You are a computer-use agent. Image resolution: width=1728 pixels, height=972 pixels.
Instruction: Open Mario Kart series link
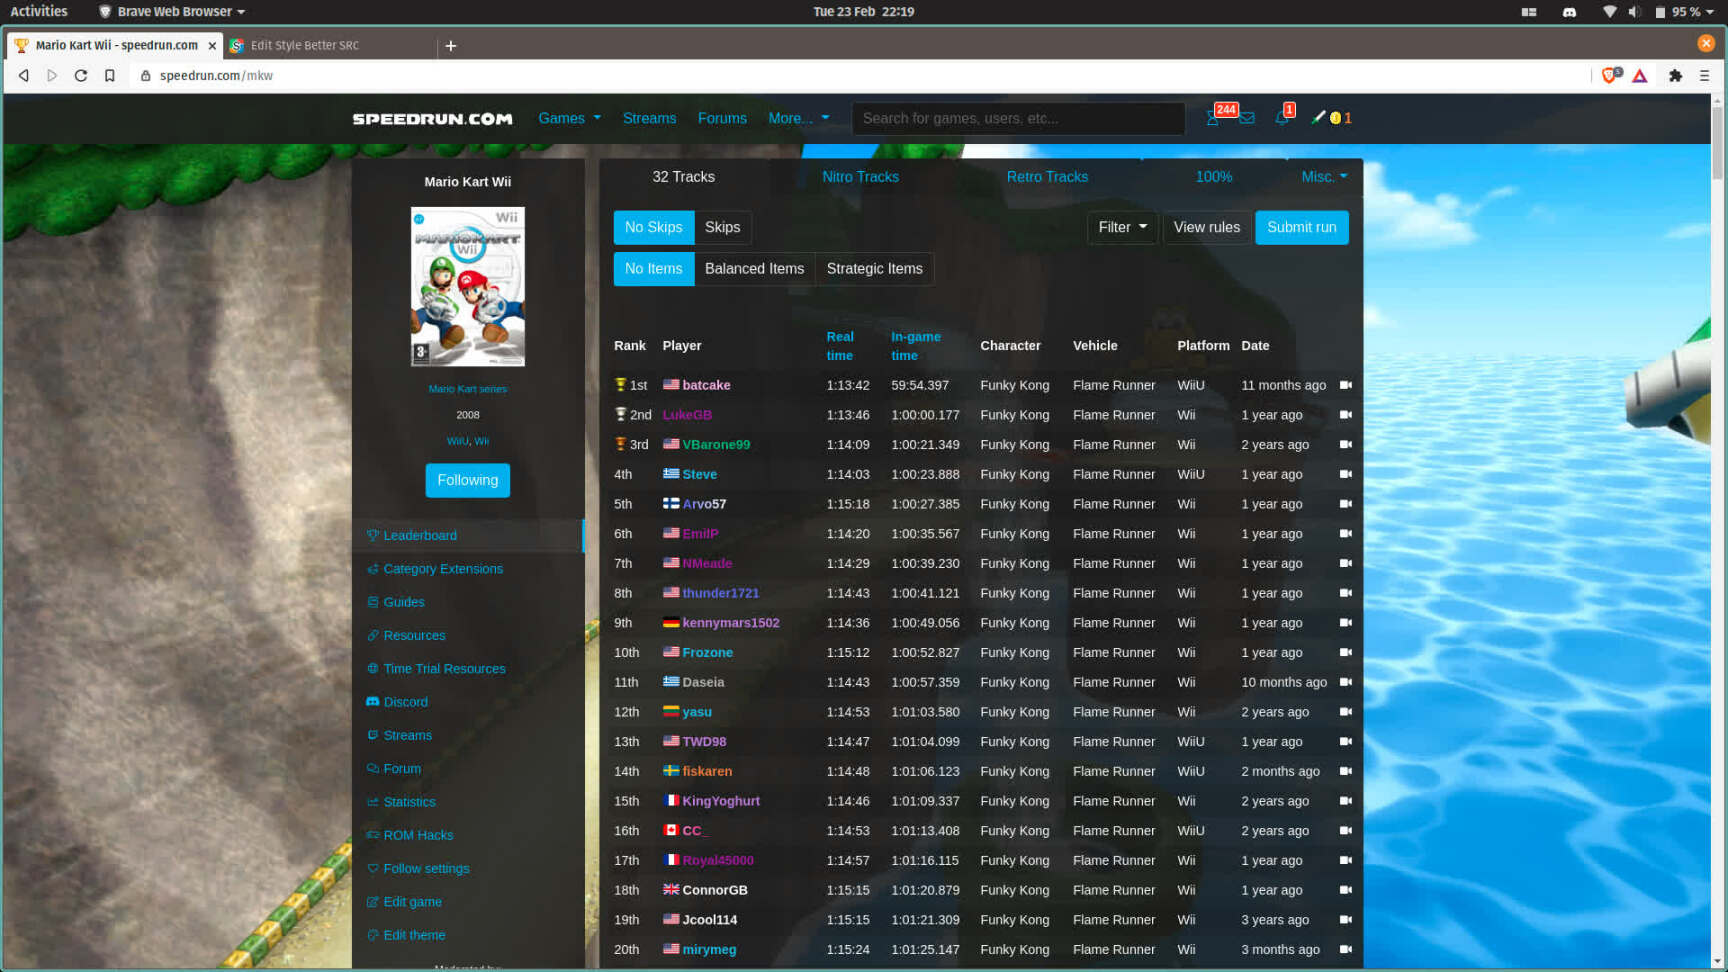(x=468, y=389)
